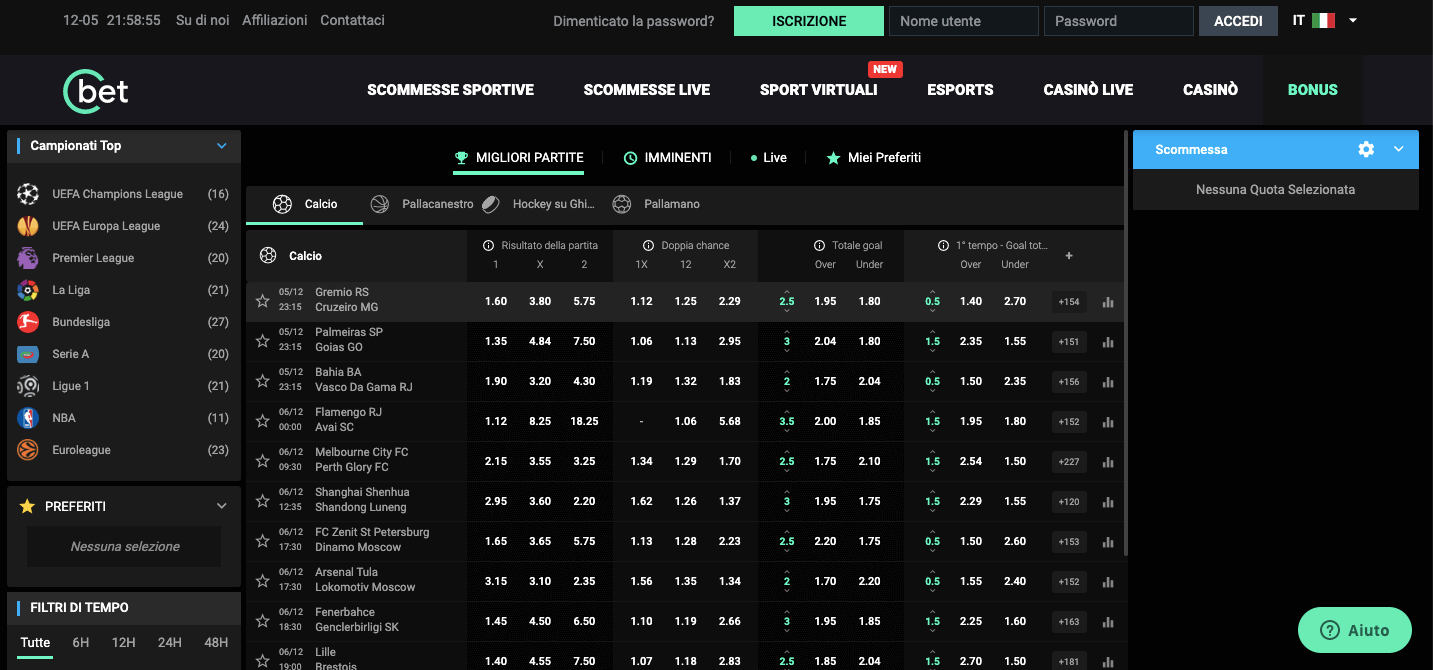Click the Cbet logo
1433x670 pixels.
pos(95,90)
